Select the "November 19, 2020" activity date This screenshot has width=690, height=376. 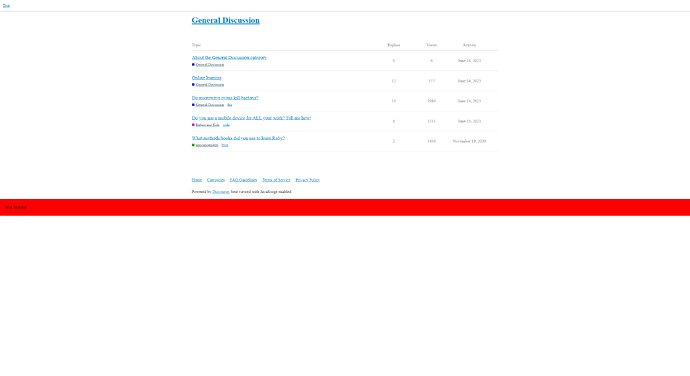tap(470, 141)
